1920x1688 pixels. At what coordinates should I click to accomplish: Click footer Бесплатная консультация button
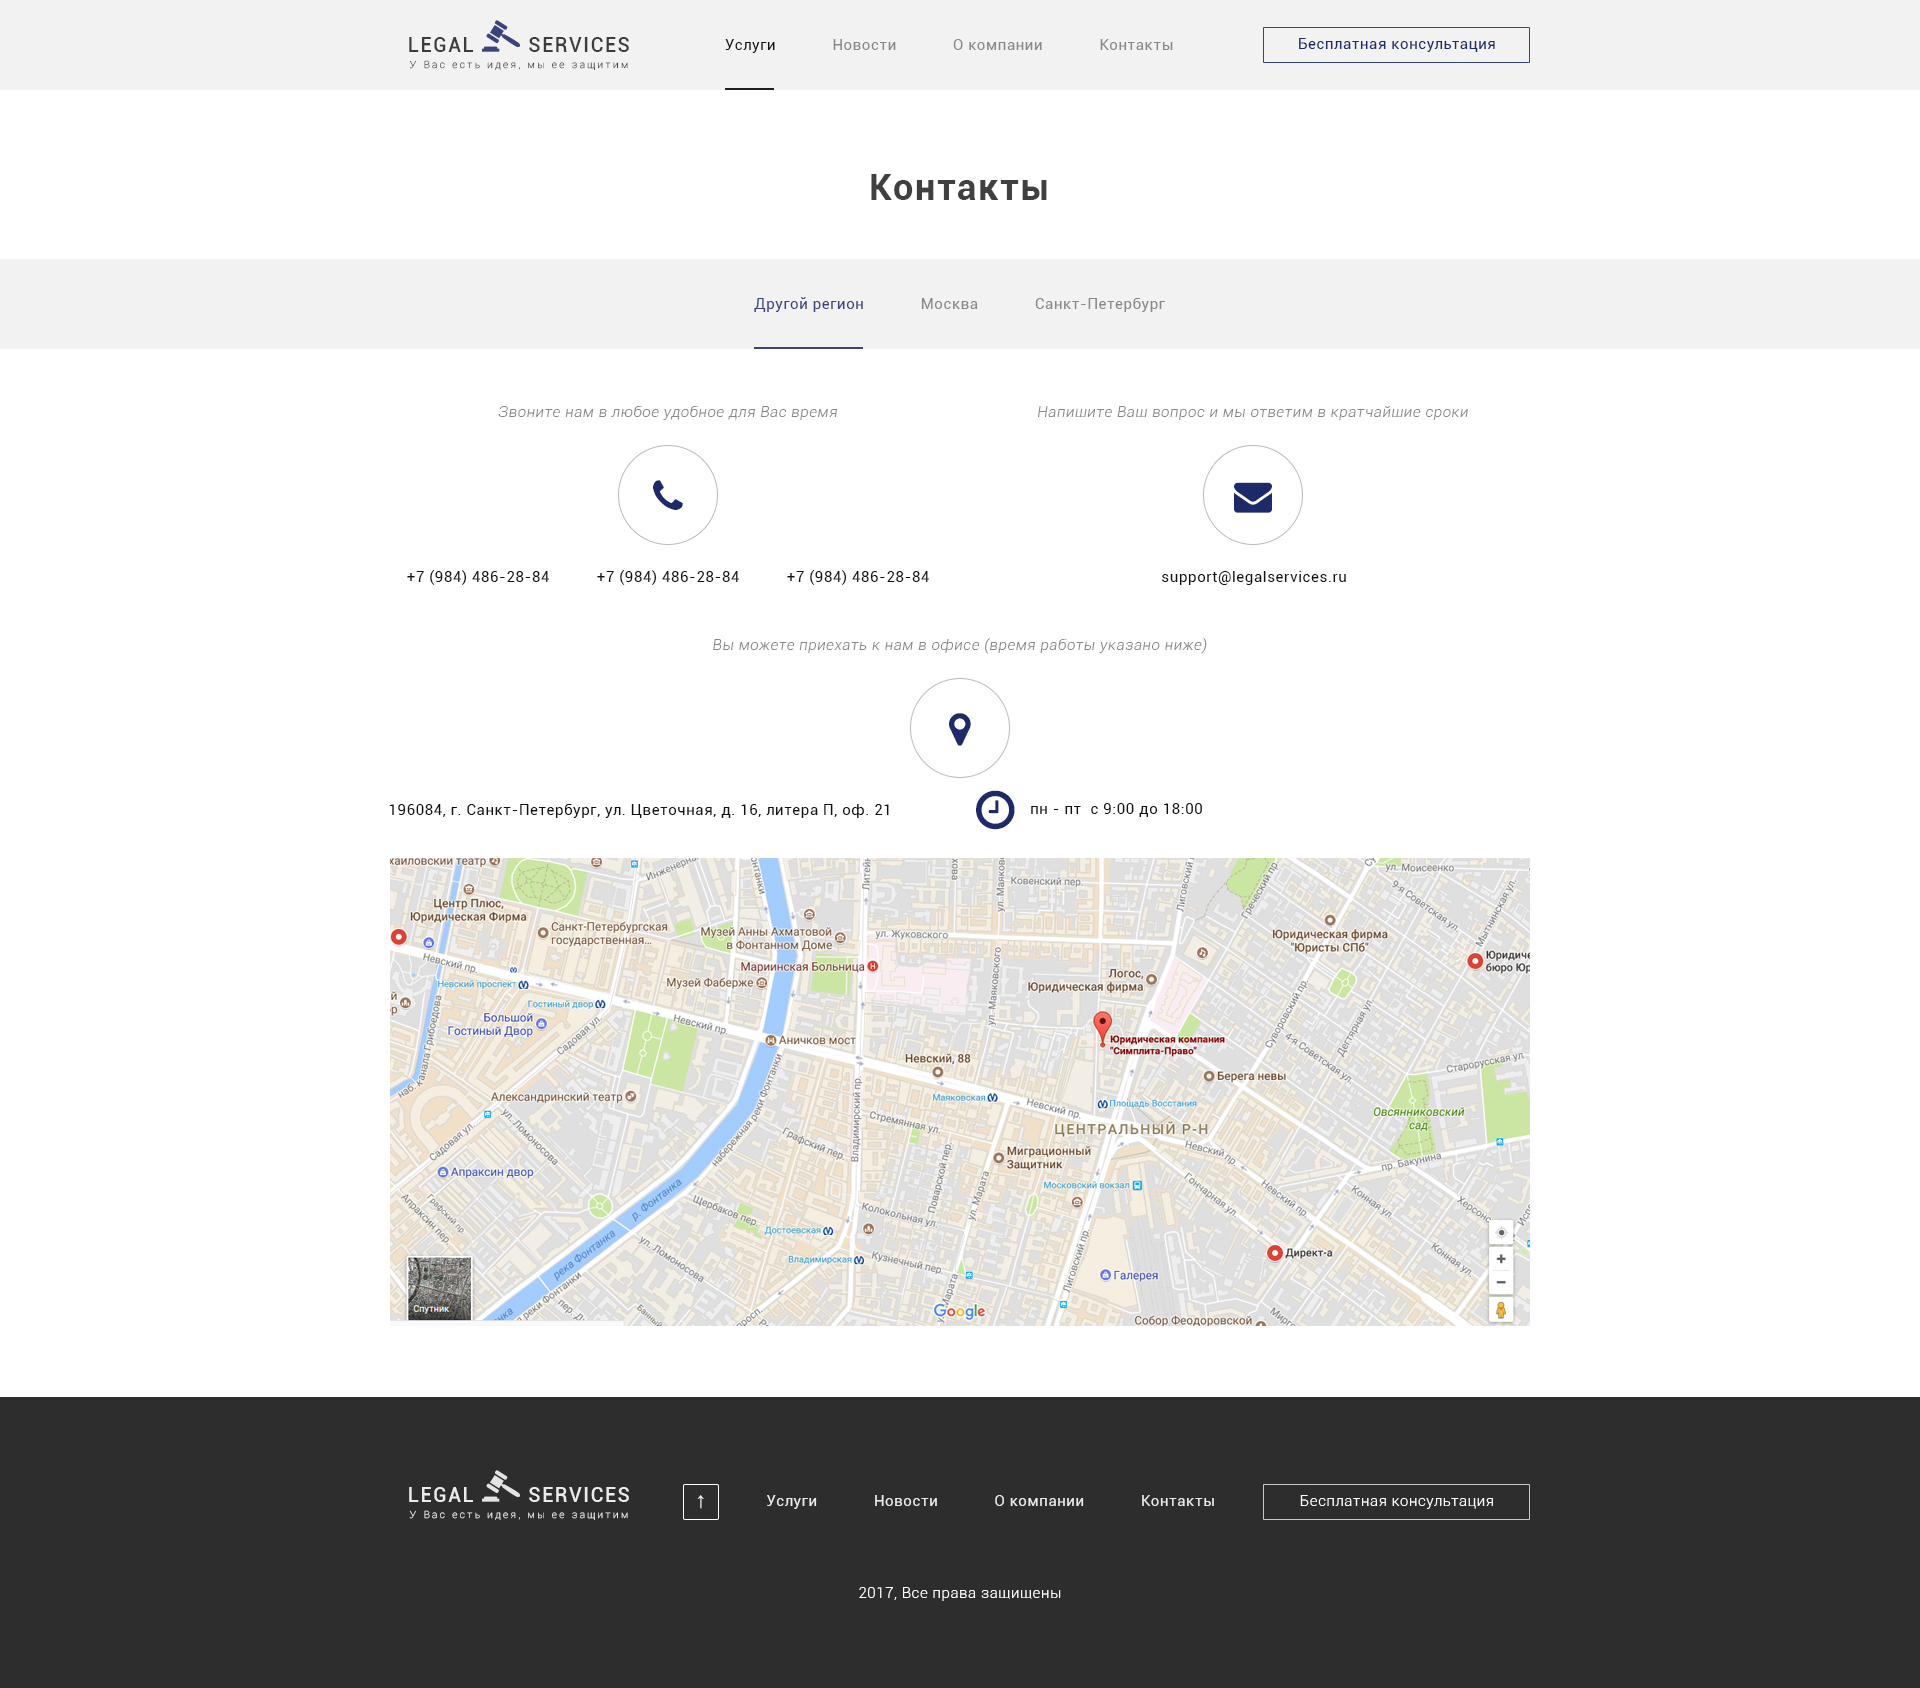pos(1396,1502)
